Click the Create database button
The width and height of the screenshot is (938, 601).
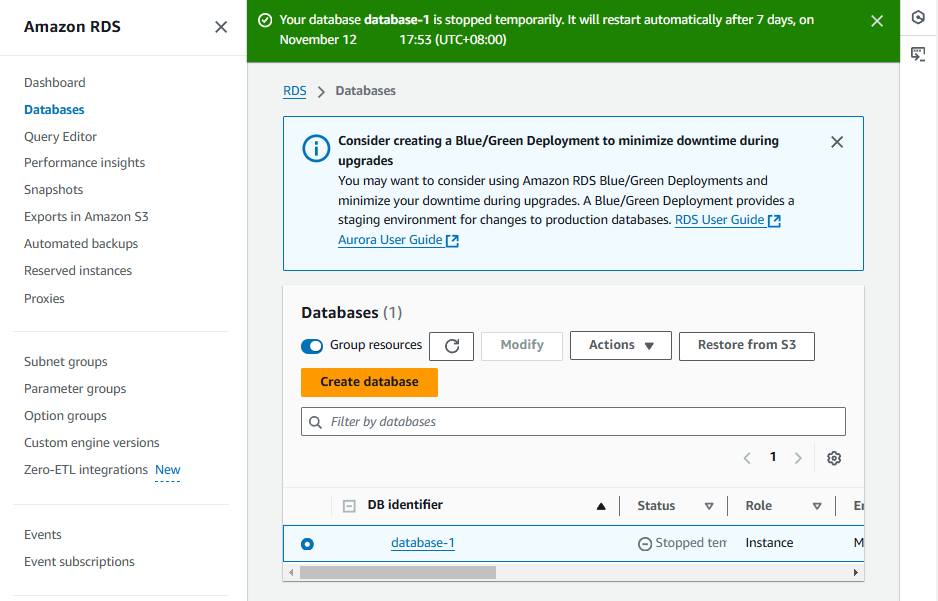[x=369, y=382]
